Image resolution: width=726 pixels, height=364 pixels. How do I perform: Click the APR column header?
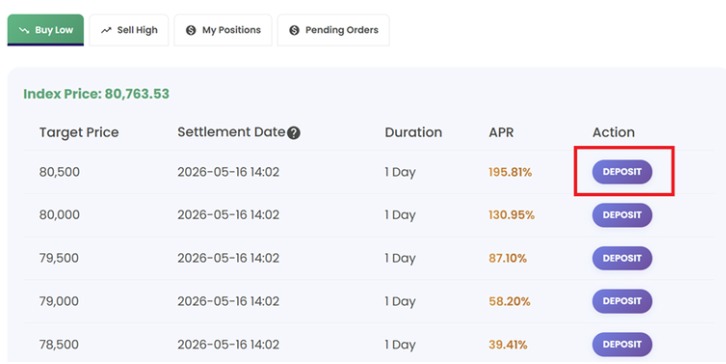click(x=501, y=132)
